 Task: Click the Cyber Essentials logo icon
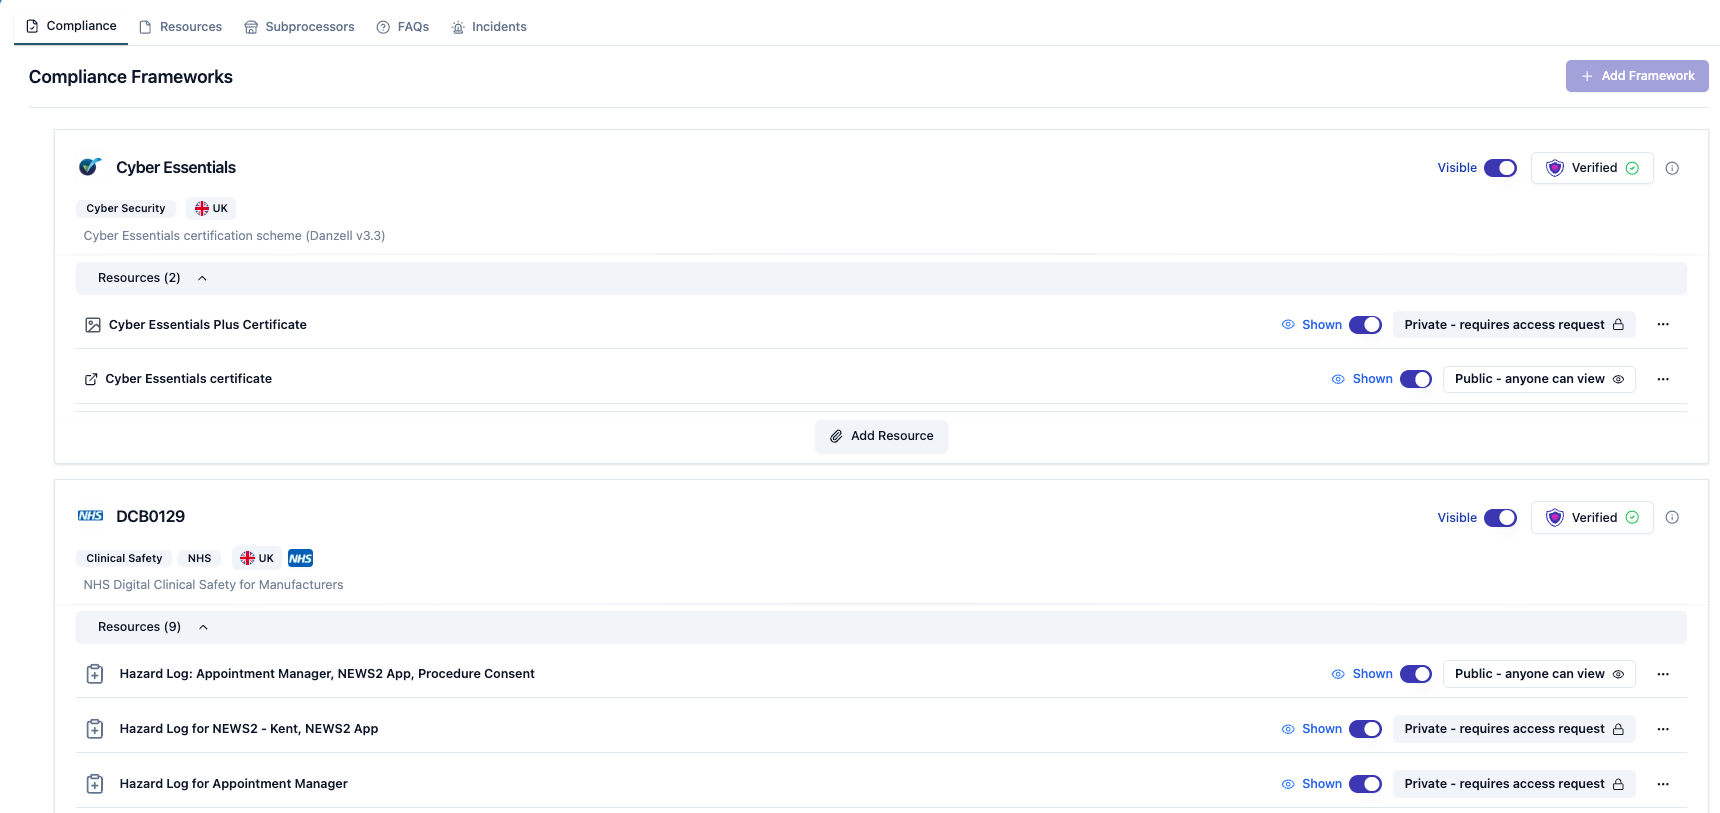coord(90,167)
